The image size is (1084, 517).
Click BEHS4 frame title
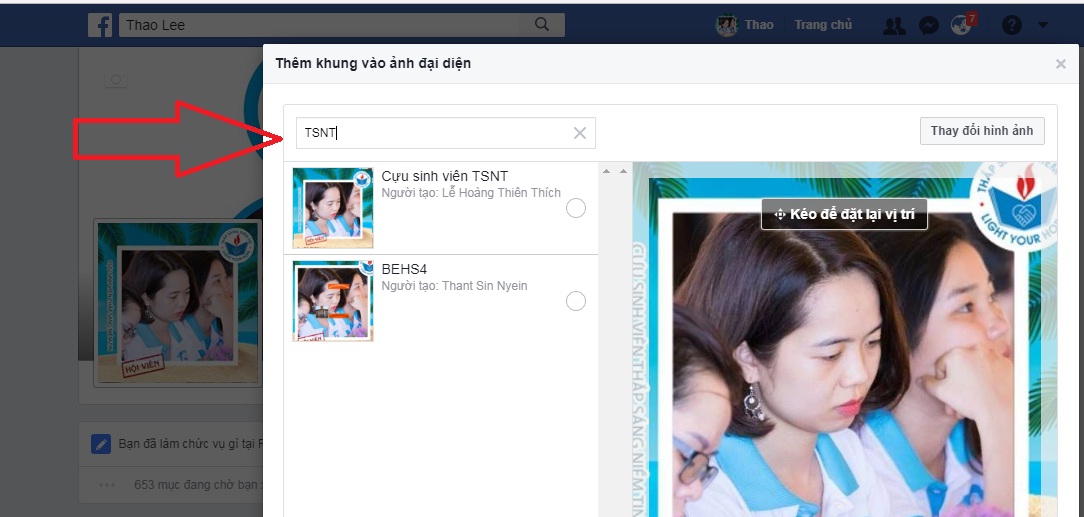click(x=404, y=270)
